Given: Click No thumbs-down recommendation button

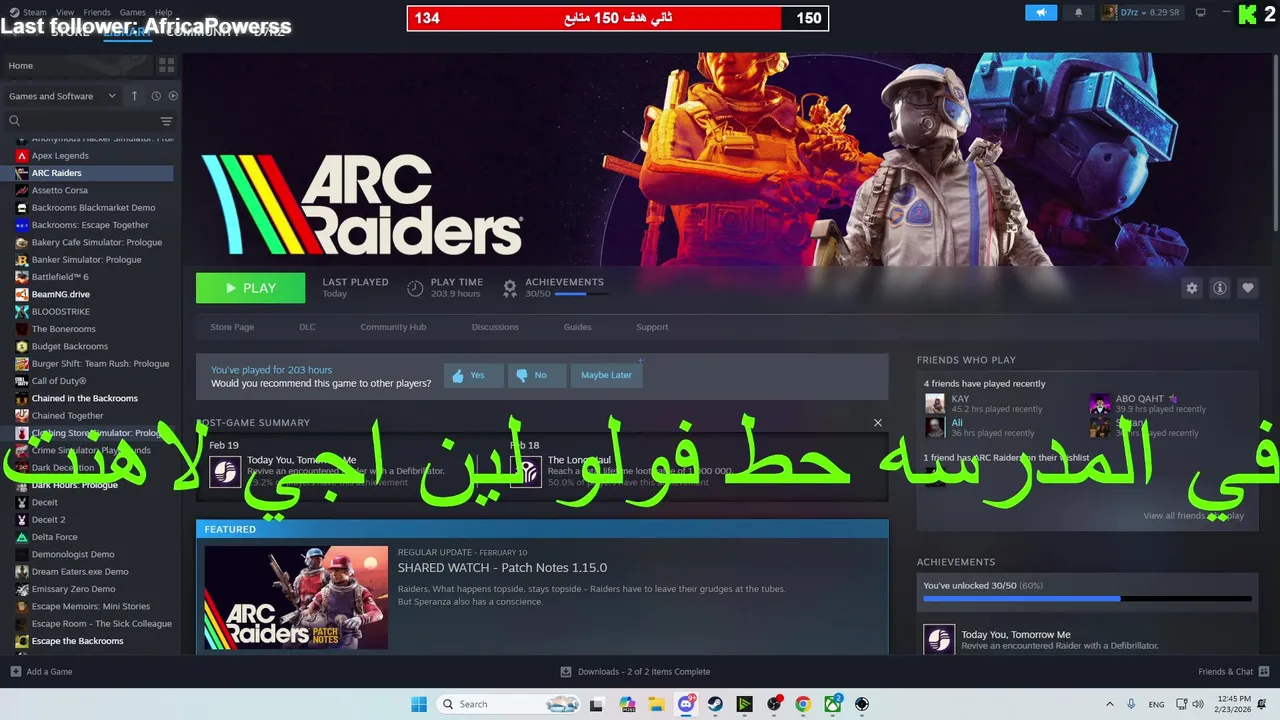Looking at the screenshot, I should tap(536, 375).
